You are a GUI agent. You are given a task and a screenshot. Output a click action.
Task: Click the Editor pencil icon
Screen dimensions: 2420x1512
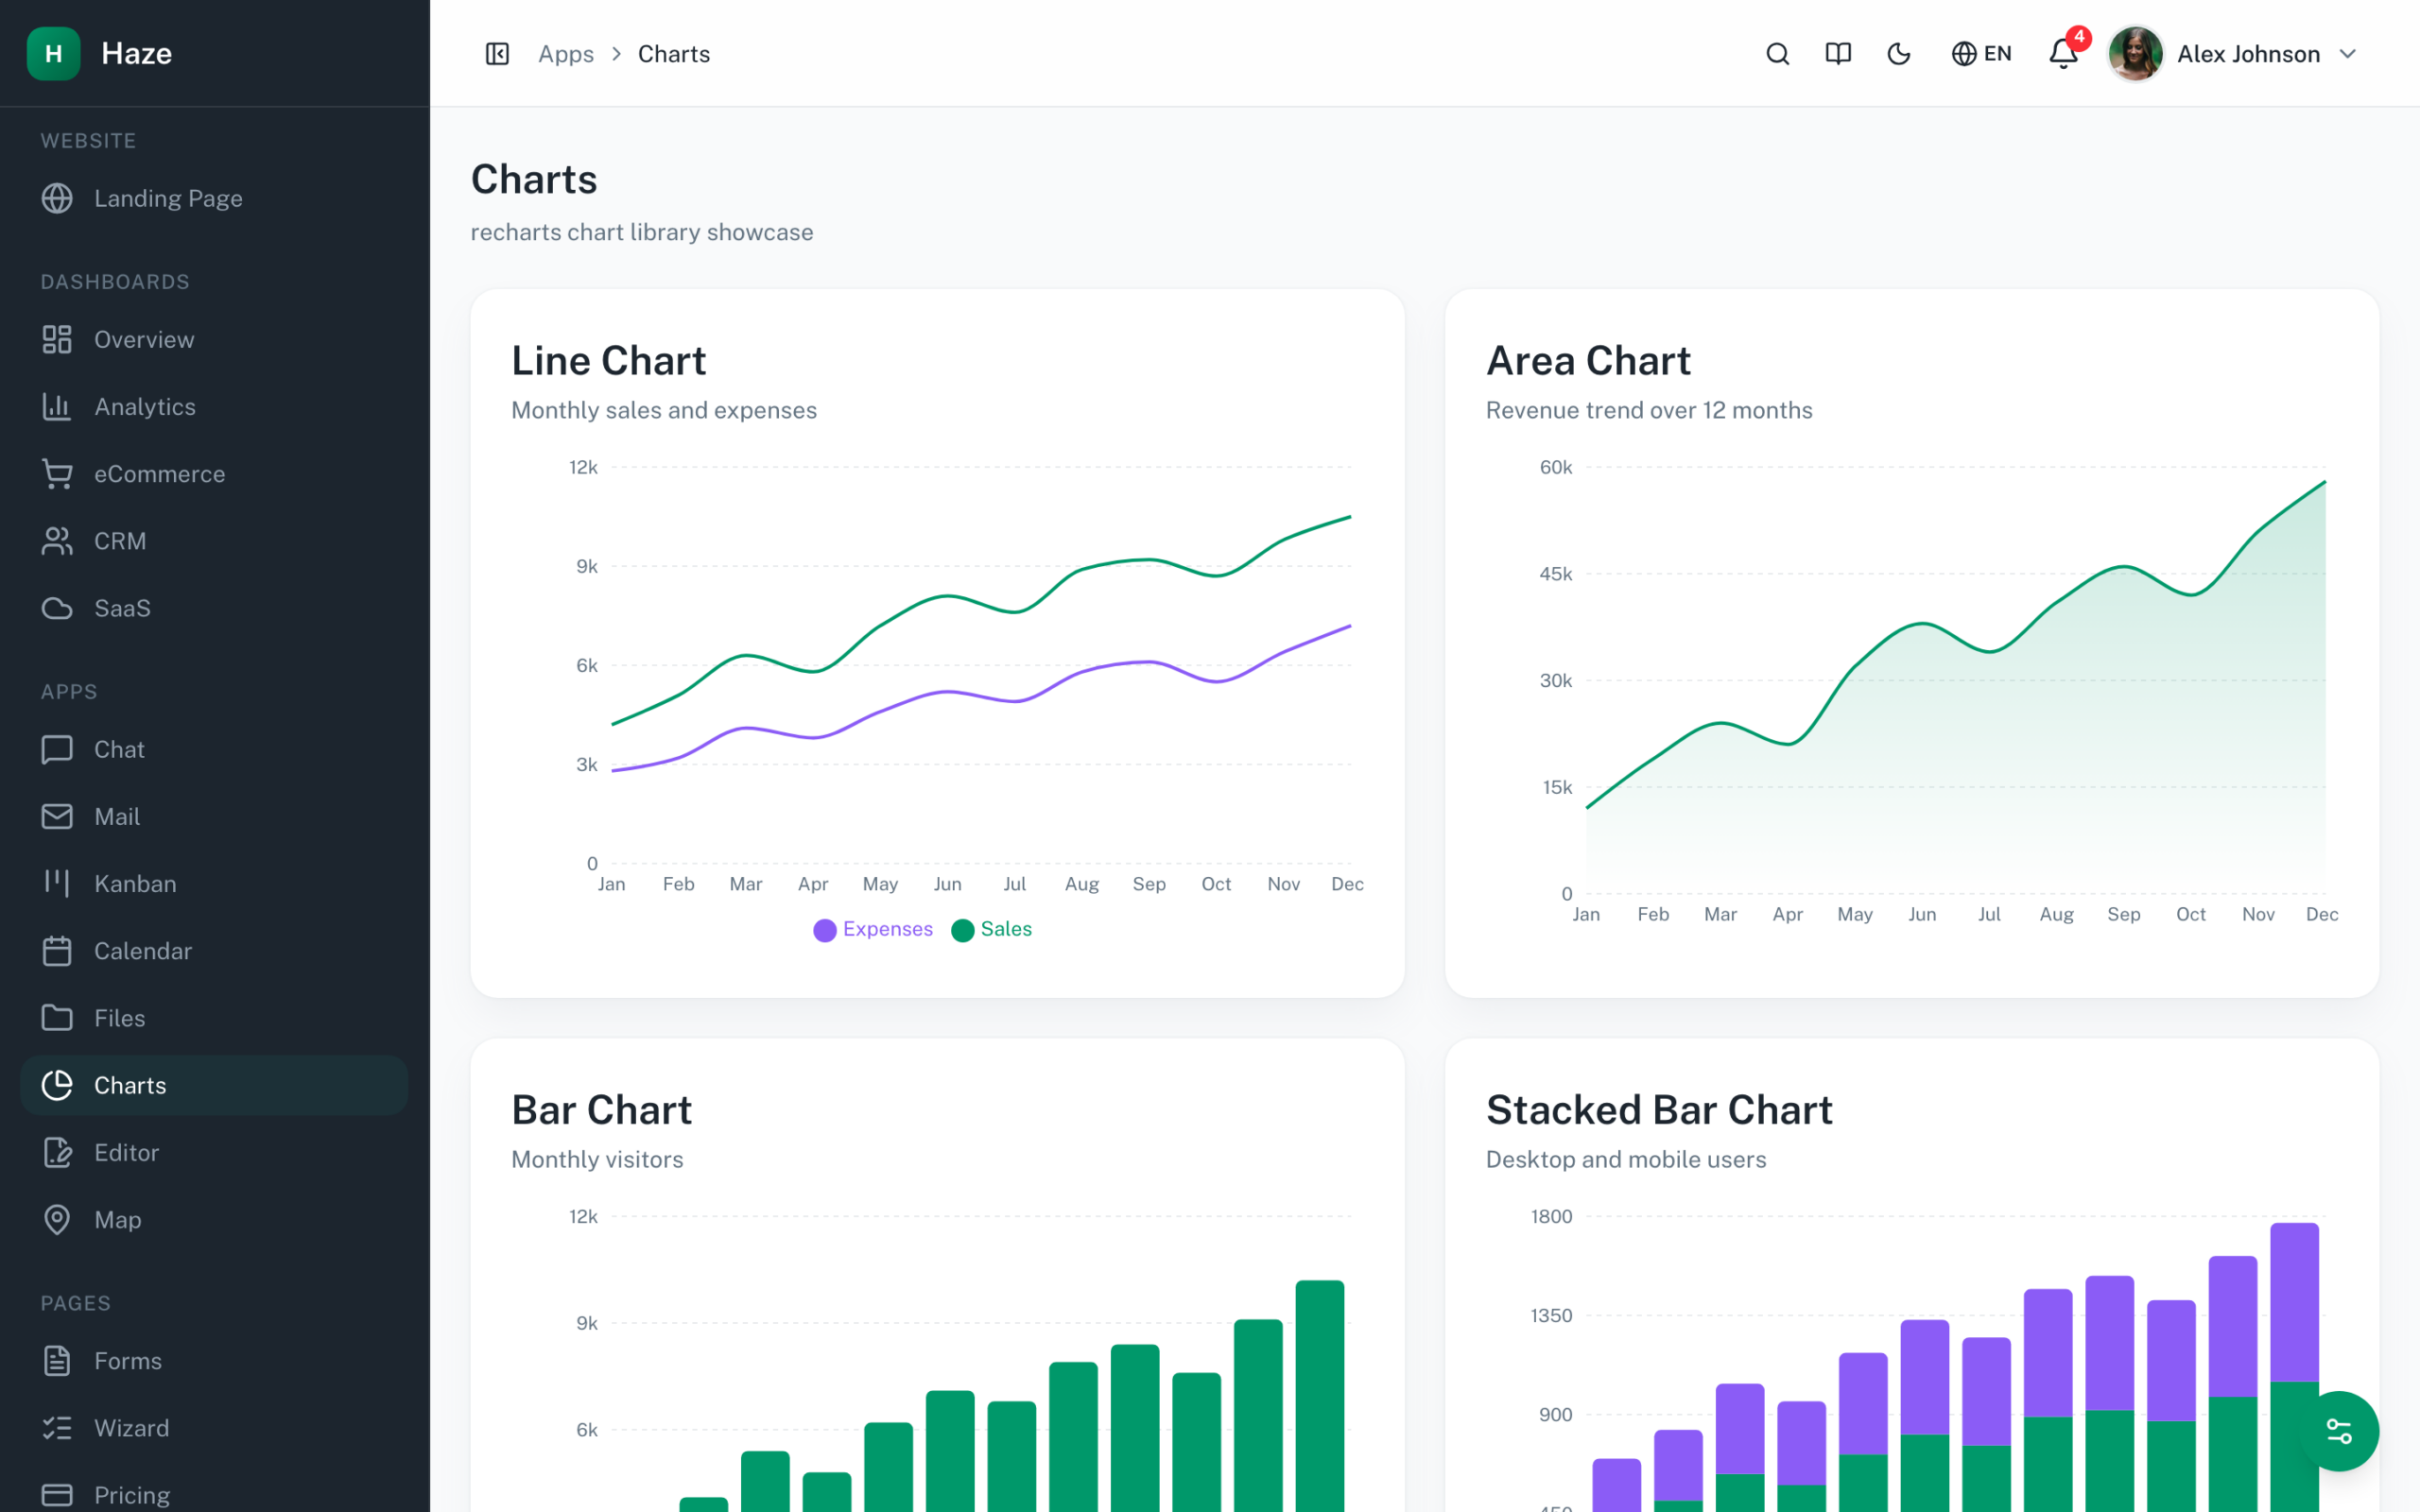(x=57, y=1152)
